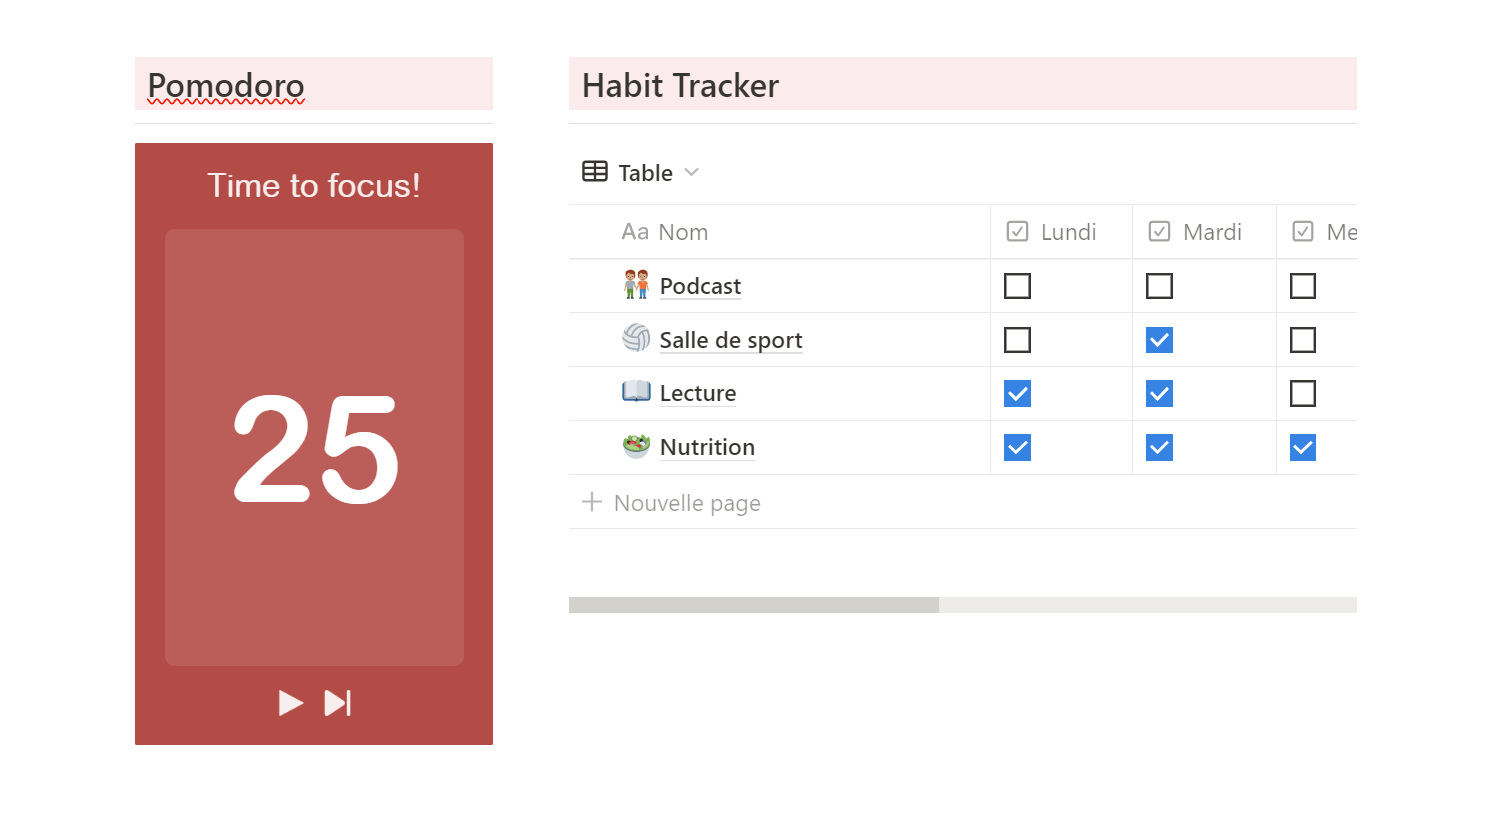1498x816 pixels.
Task: Click the checkbox type icon in Mardi header
Action: click(1159, 232)
